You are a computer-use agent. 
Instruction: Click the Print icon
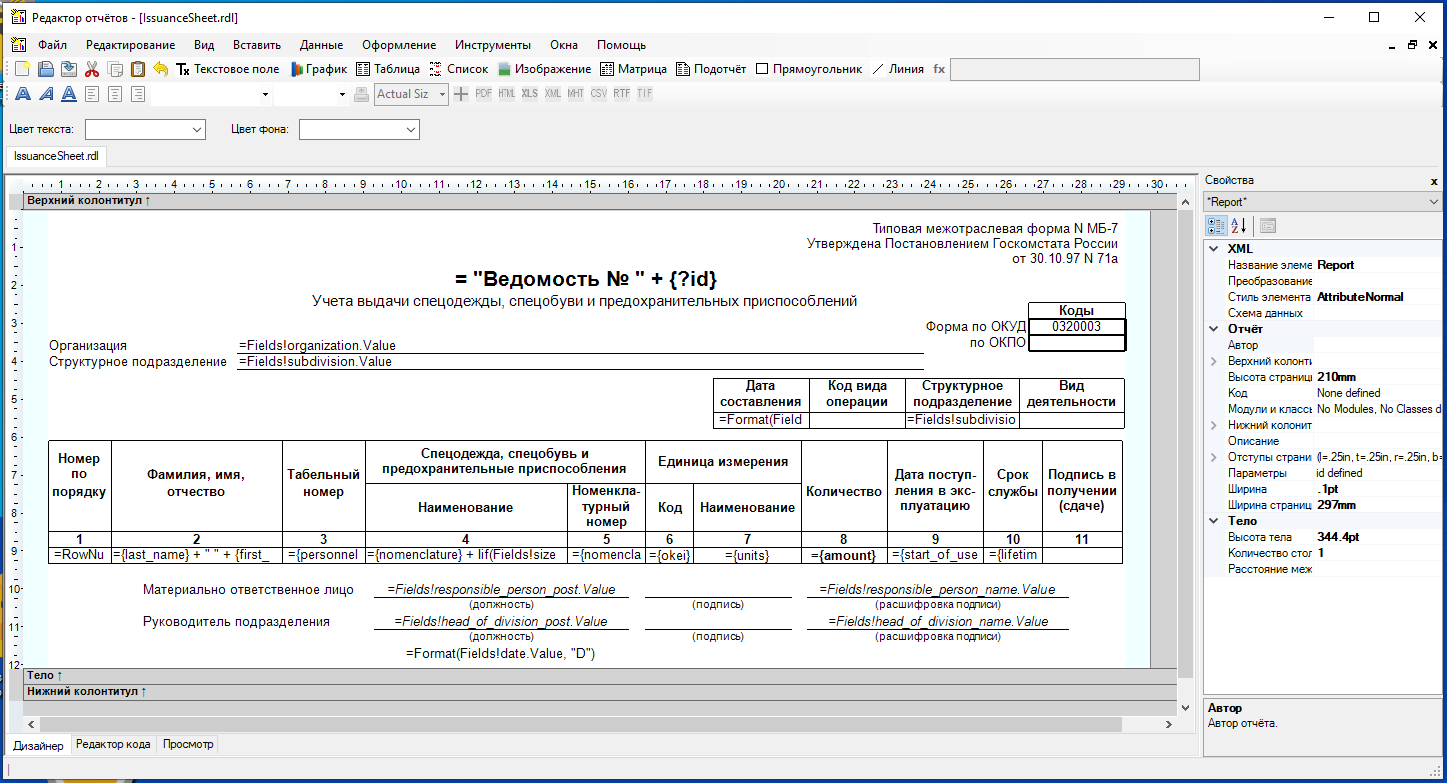pyautogui.click(x=362, y=94)
